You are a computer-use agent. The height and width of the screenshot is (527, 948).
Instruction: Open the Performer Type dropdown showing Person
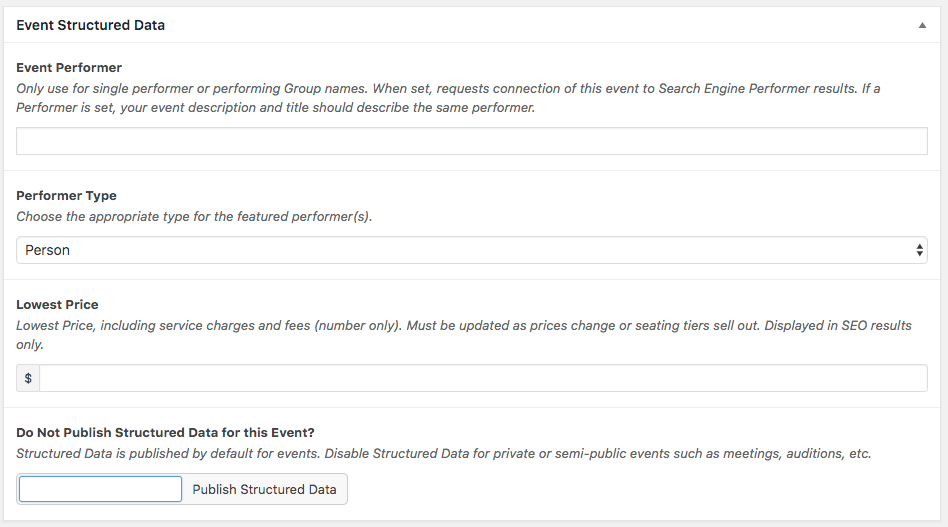point(471,250)
